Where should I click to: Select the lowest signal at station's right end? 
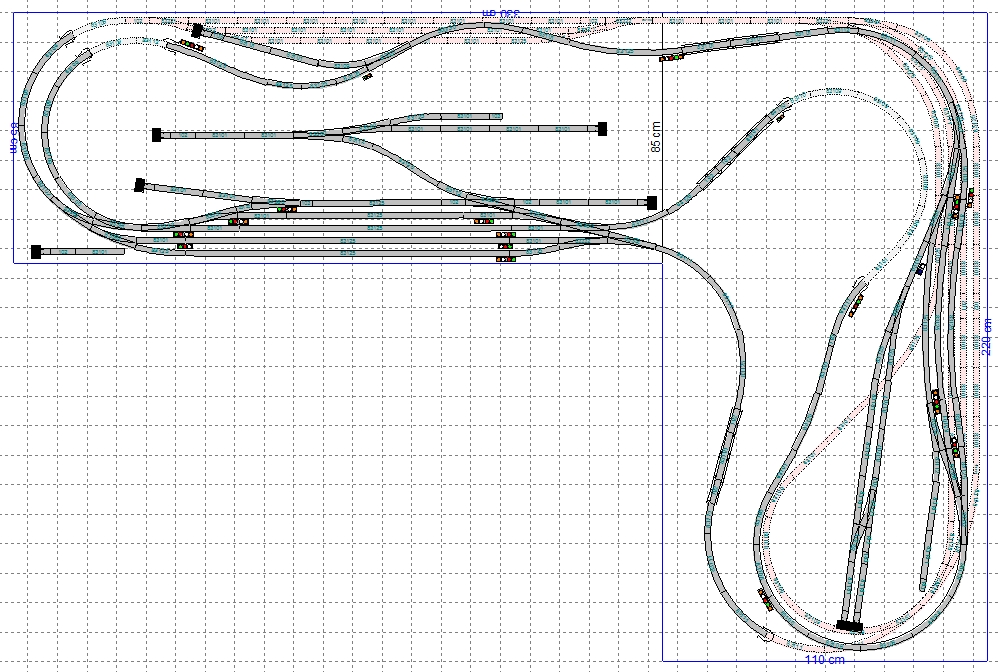505,259
